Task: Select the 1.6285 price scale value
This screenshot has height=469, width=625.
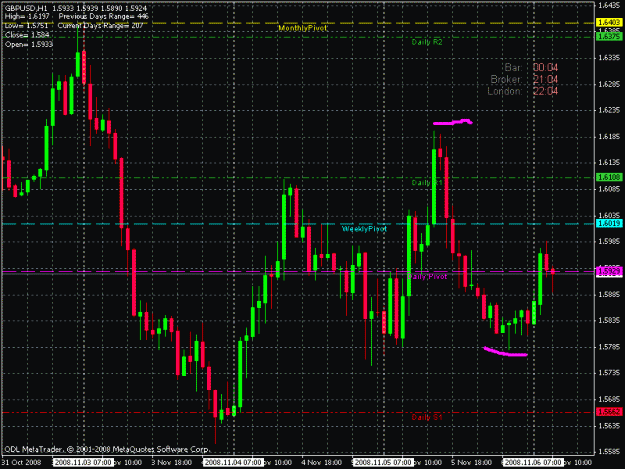Action: click(x=609, y=84)
